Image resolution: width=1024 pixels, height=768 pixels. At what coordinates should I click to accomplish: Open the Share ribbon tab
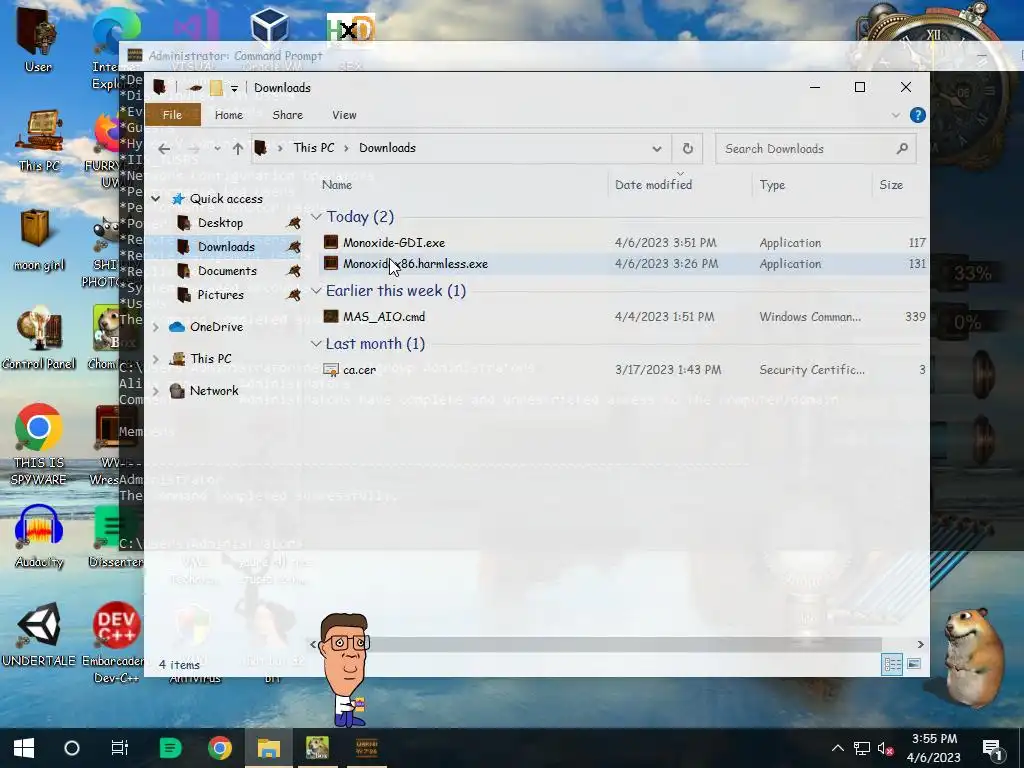pos(287,115)
